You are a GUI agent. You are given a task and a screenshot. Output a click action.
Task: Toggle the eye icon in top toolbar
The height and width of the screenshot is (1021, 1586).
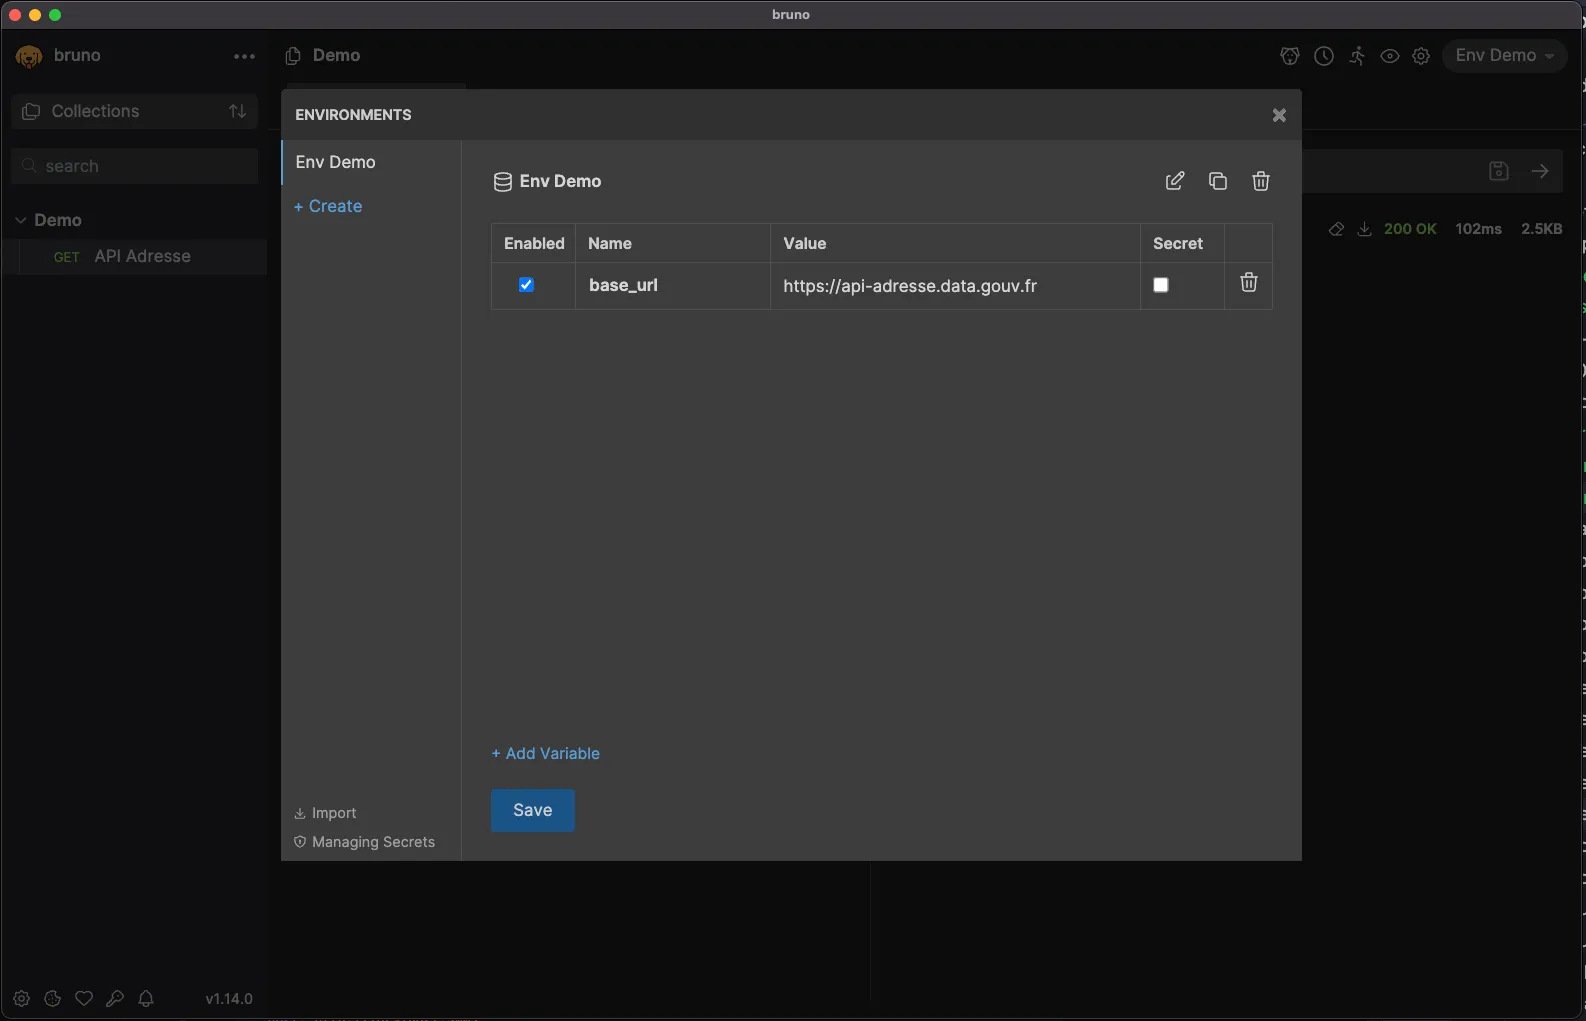click(1389, 56)
